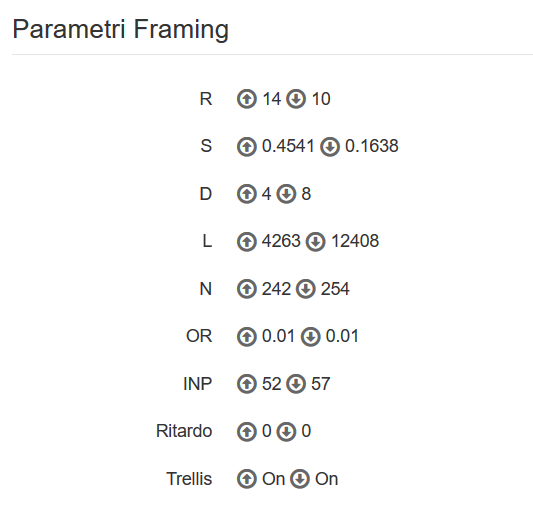Screen dimensions: 533x508
Task: Click the Trellis label
Action: click(189, 478)
